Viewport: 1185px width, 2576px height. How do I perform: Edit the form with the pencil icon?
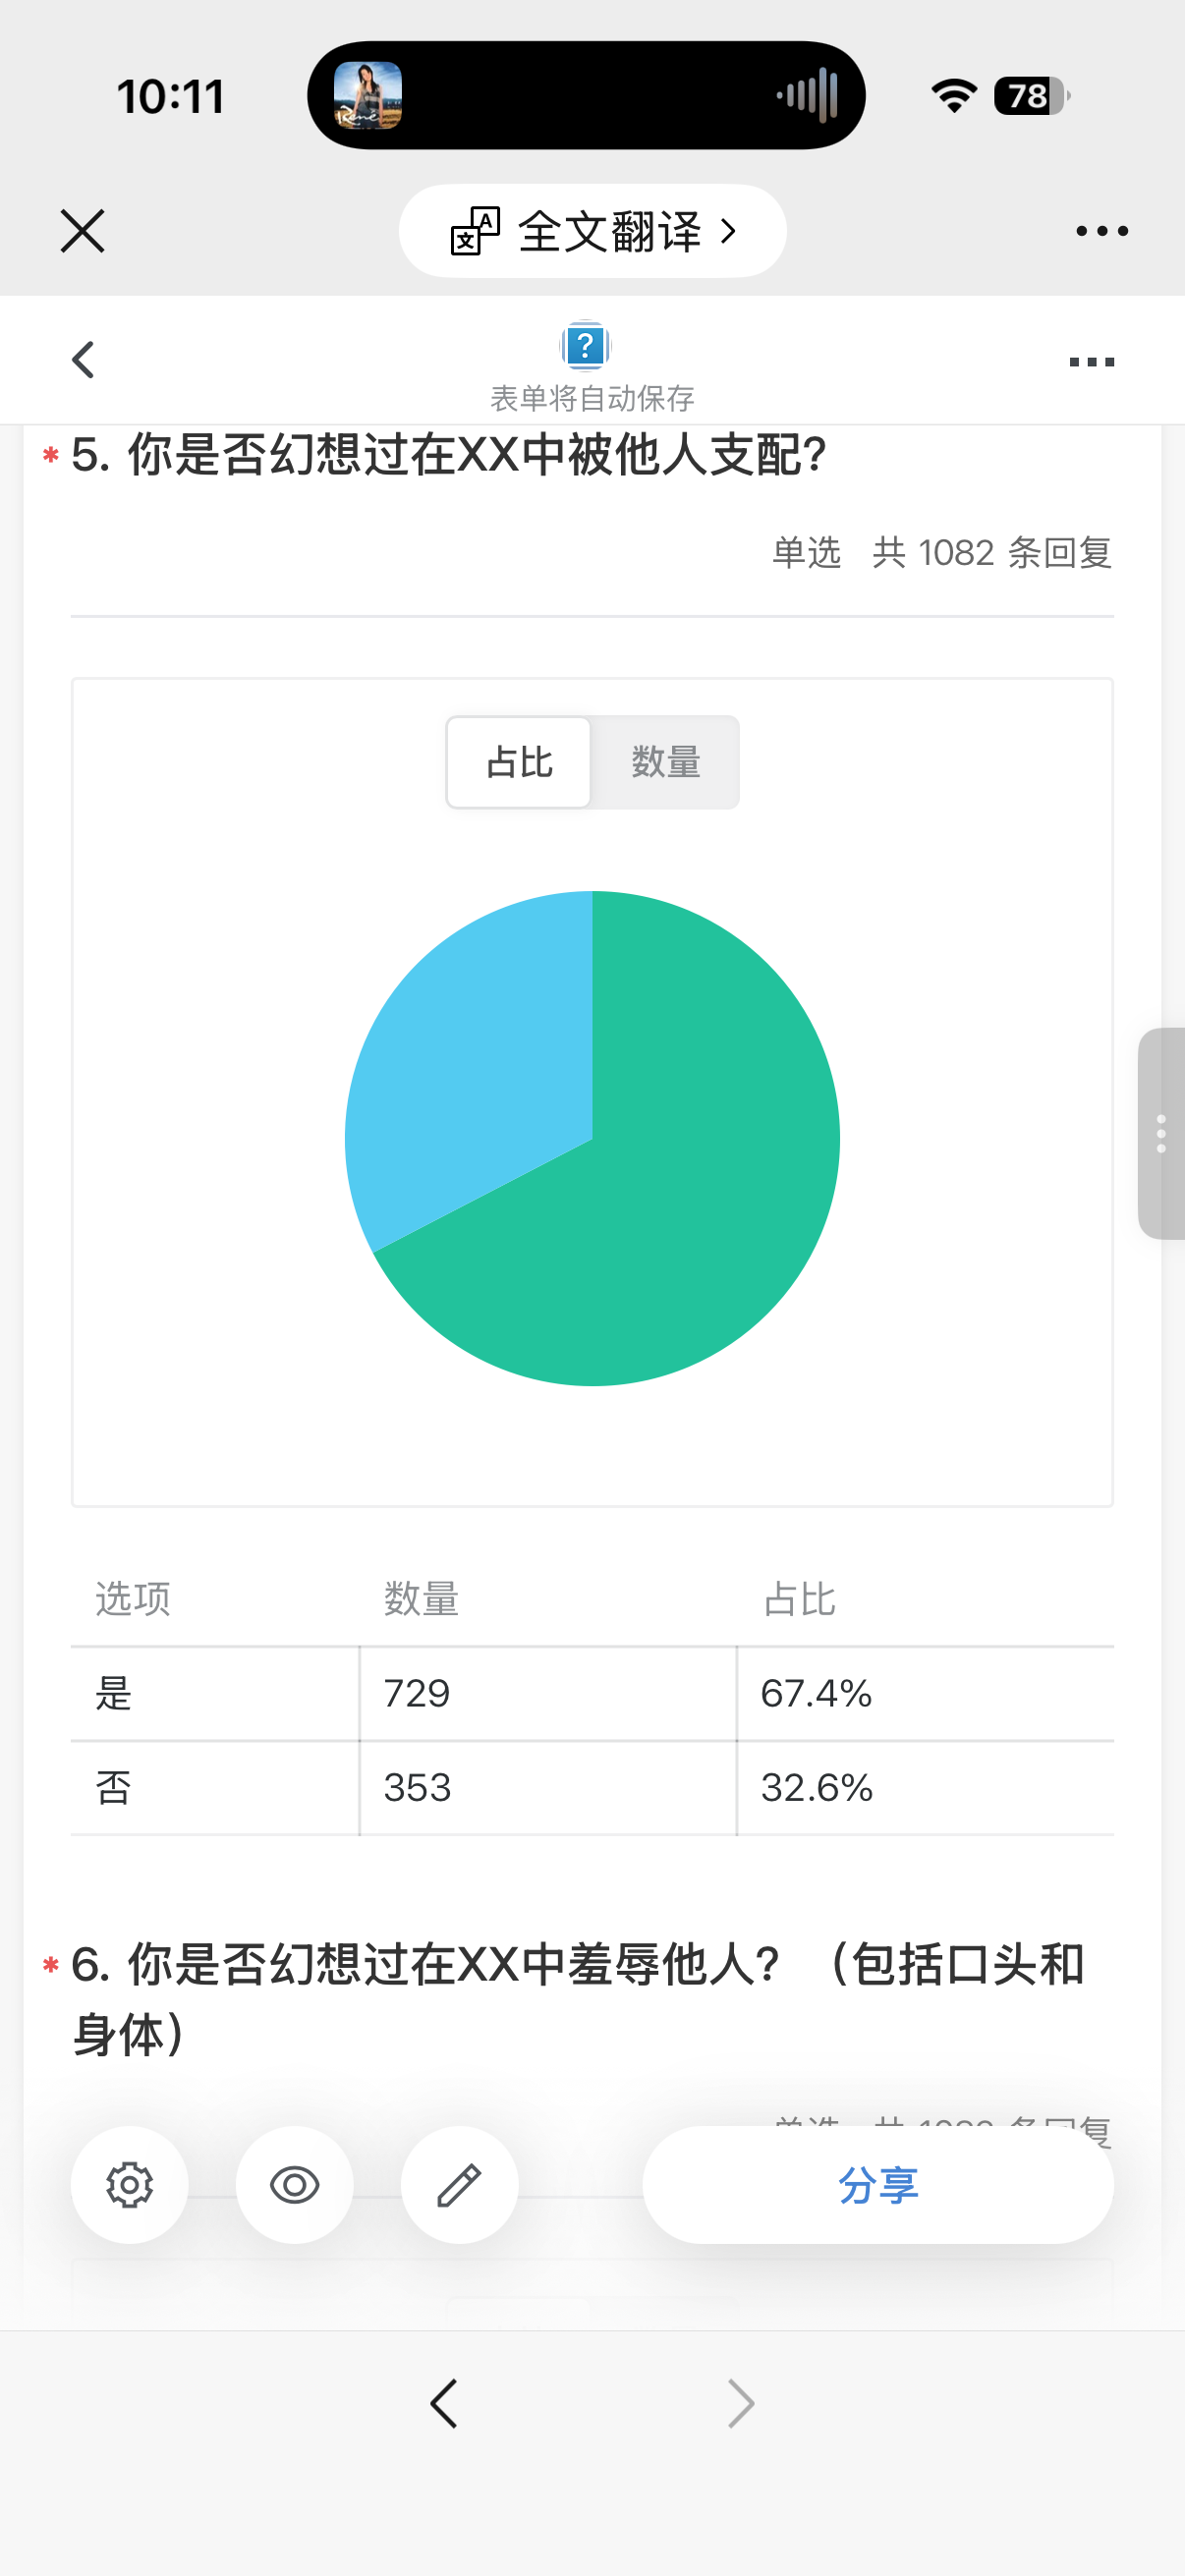[x=459, y=2185]
